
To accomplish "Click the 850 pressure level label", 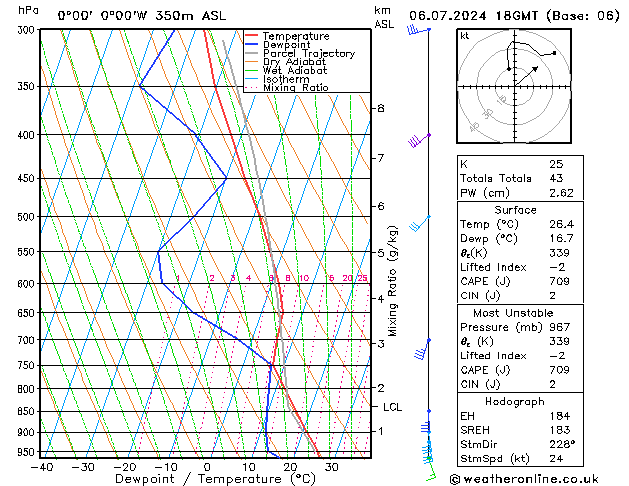I will click(28, 411).
